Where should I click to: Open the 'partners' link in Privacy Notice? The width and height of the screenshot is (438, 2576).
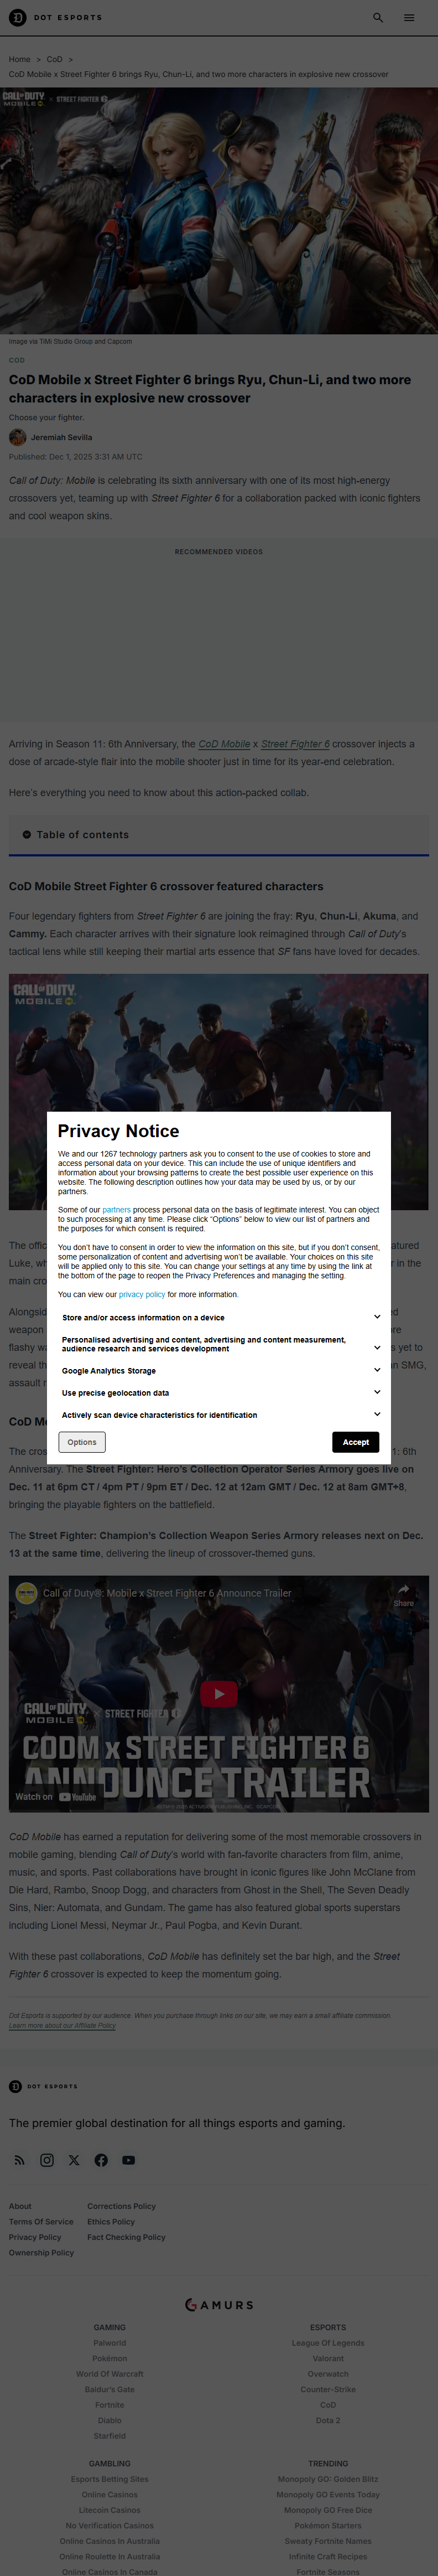[x=116, y=1210]
